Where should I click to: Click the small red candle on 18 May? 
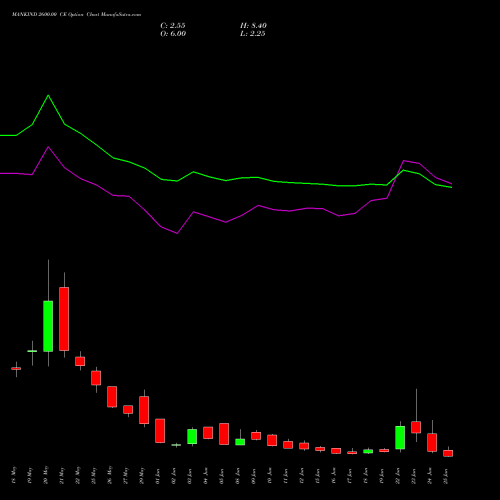16,368
